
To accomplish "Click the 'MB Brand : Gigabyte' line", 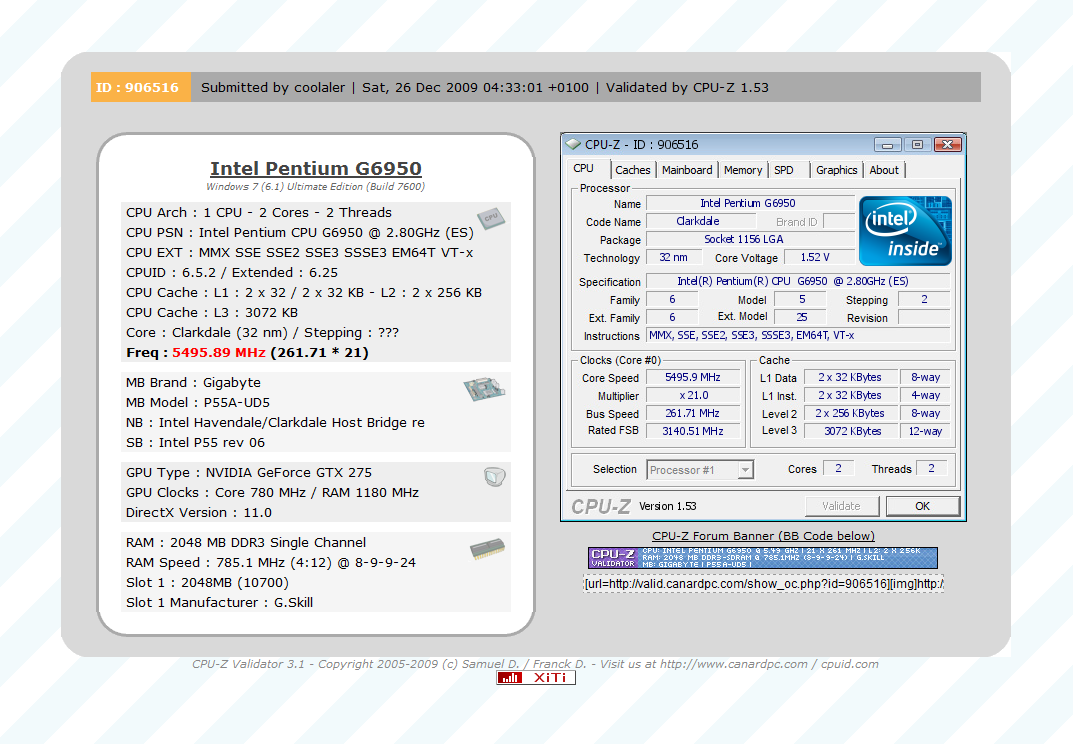I will coord(193,383).
